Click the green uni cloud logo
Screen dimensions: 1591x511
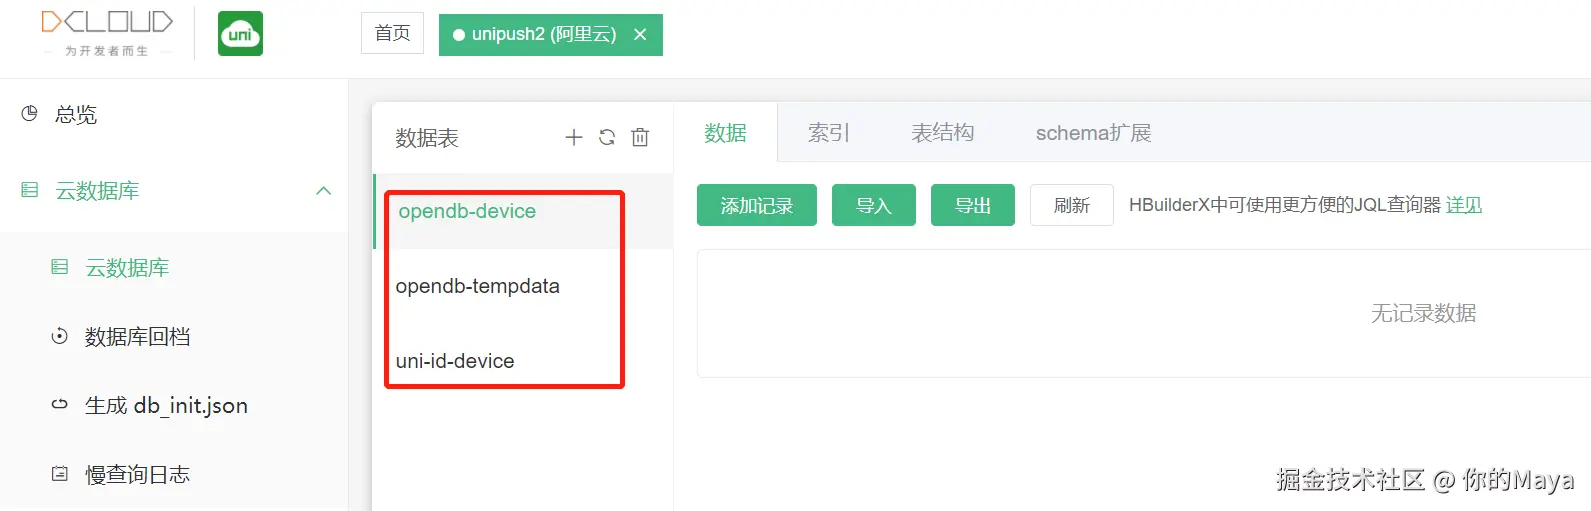click(240, 33)
